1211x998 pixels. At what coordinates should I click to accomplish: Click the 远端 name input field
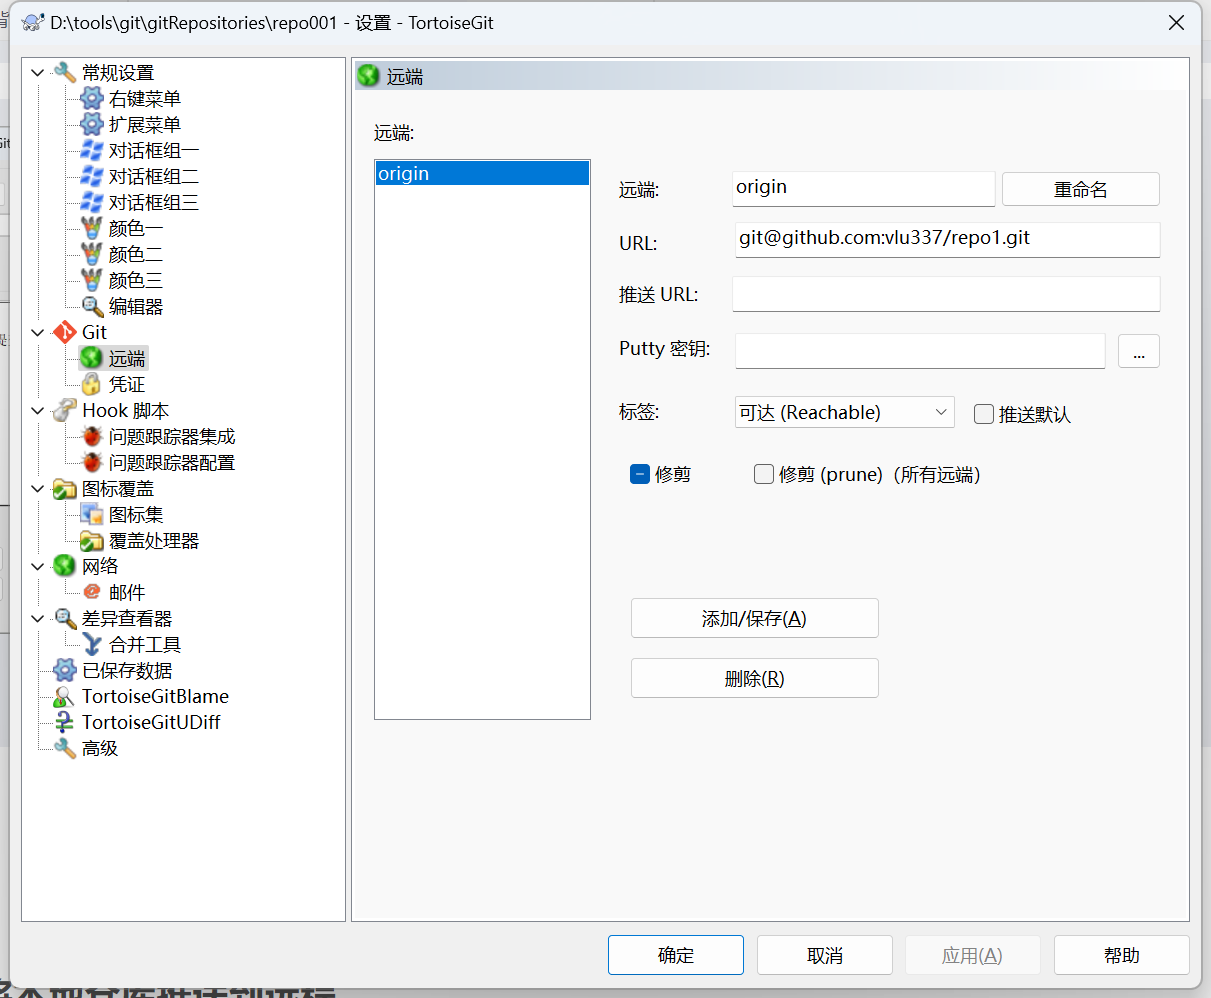[864, 188]
